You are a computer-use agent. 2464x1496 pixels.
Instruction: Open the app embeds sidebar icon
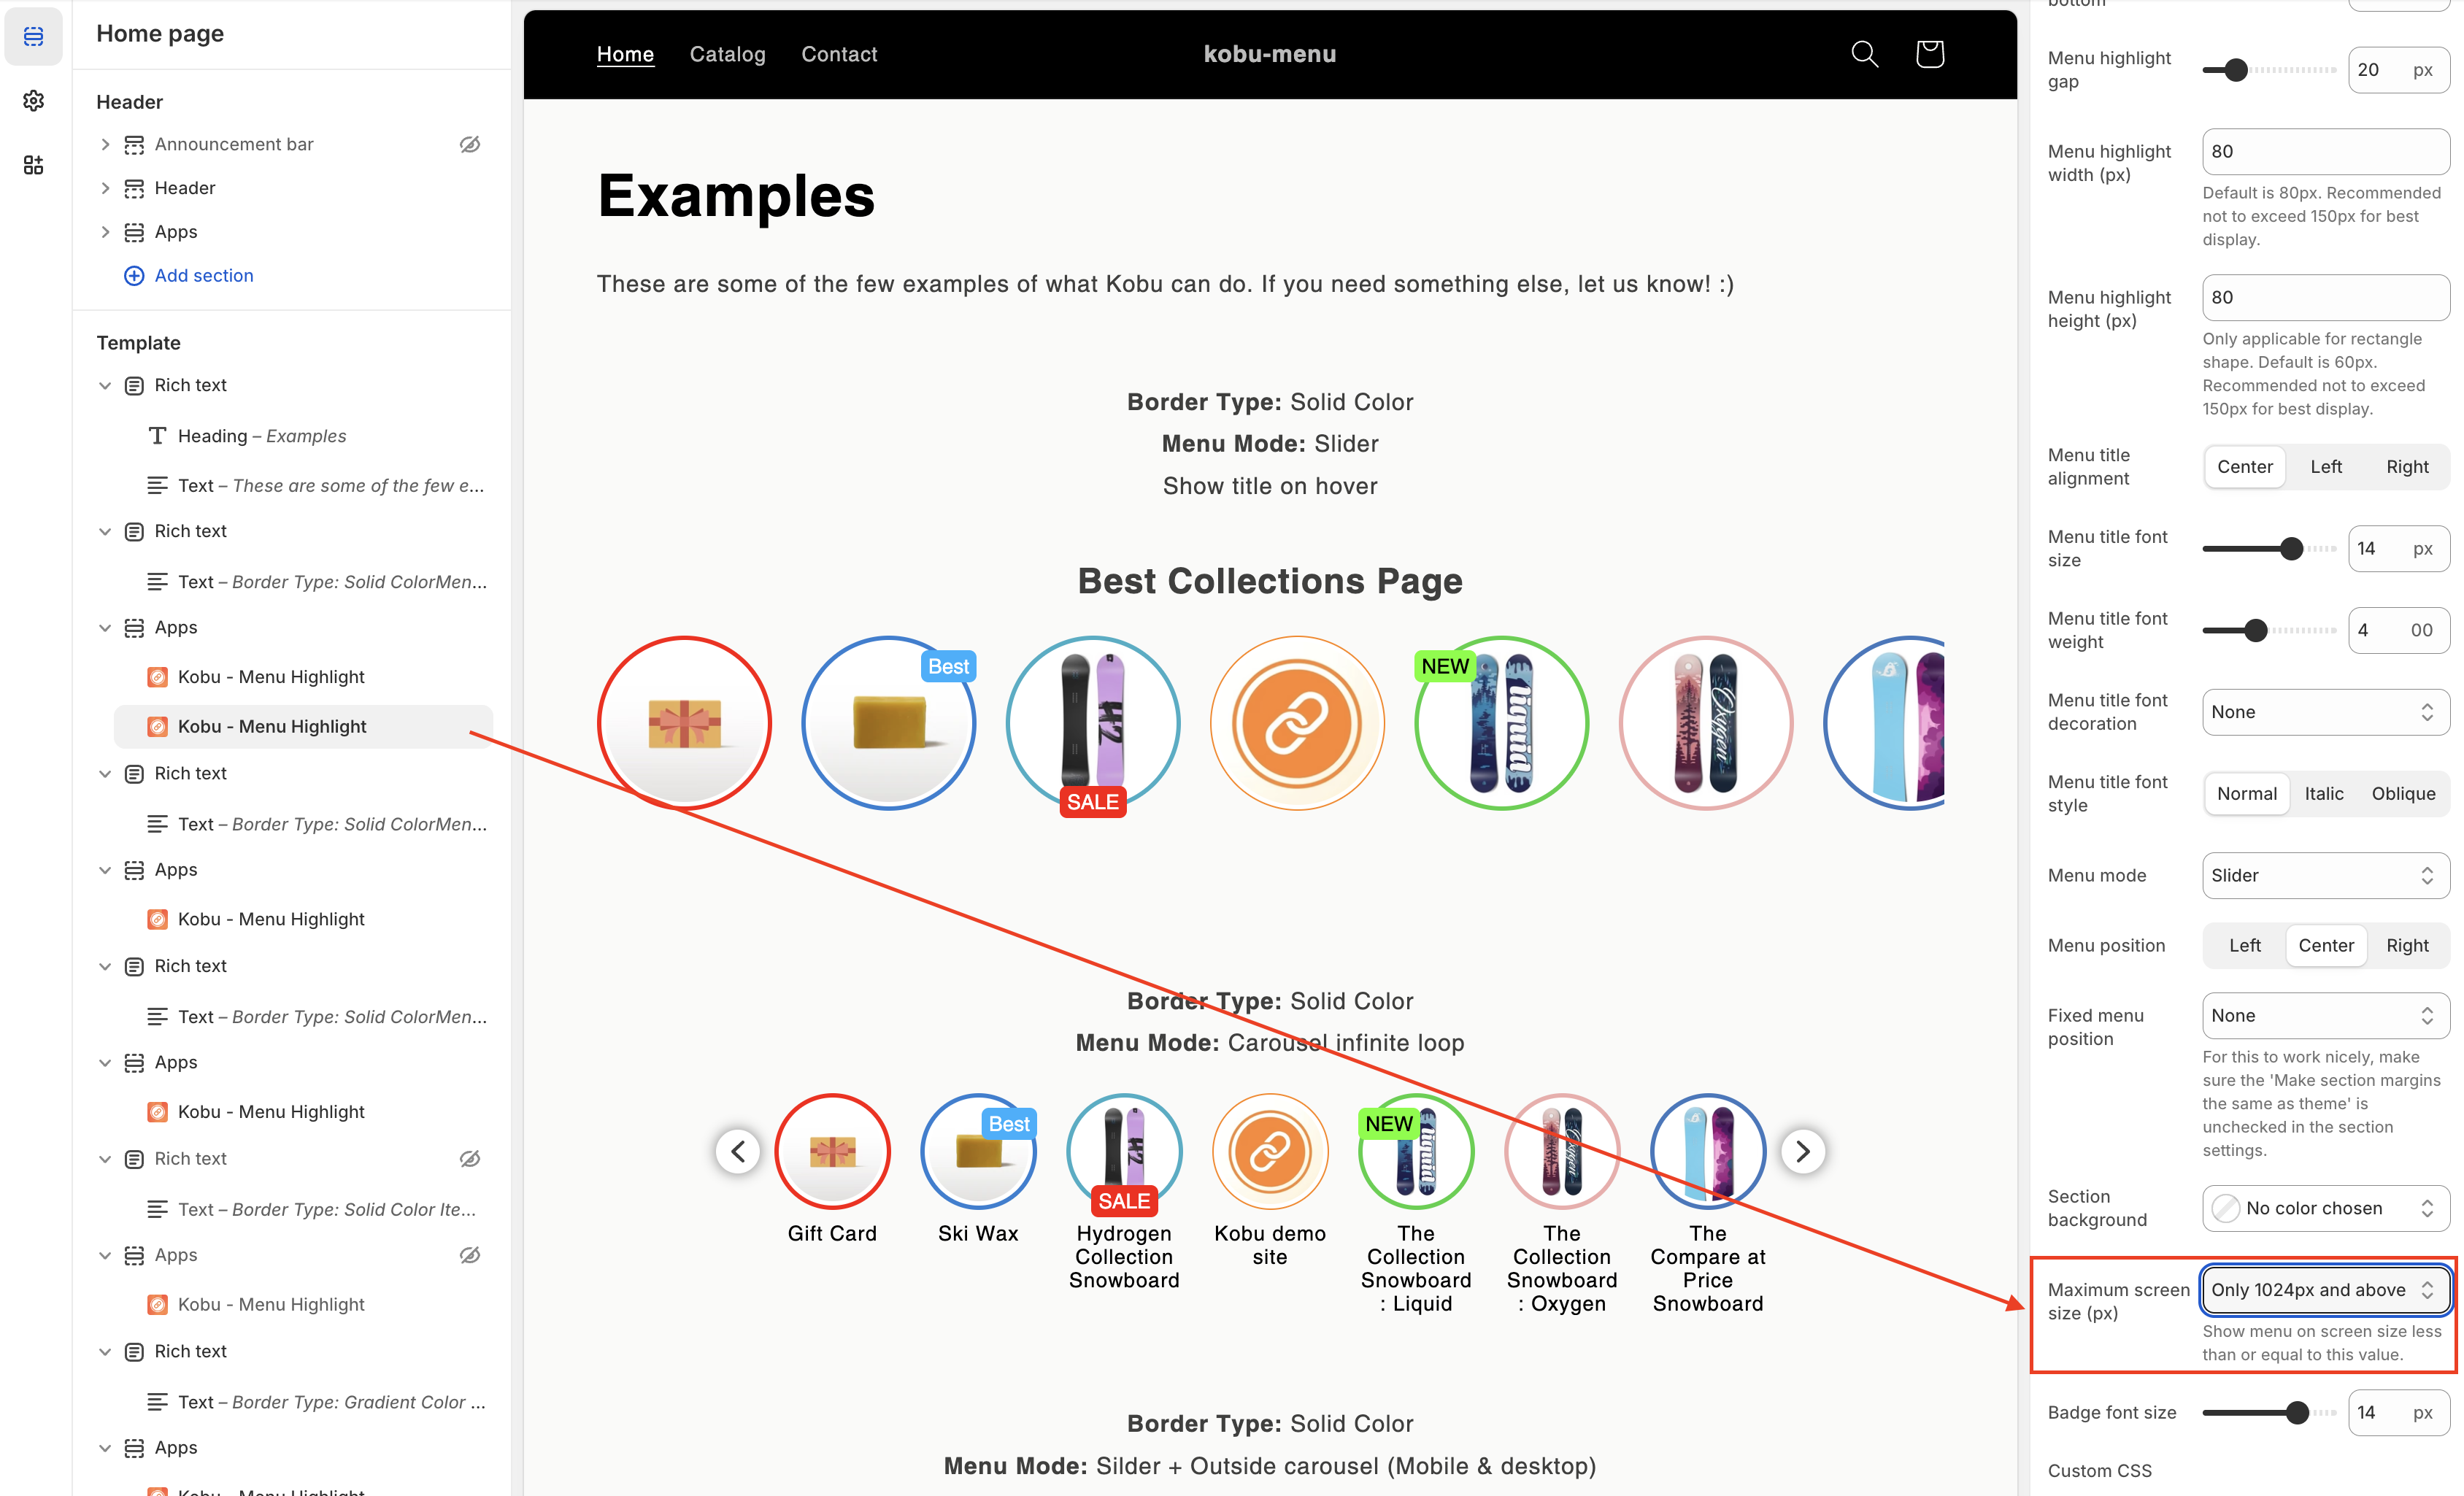33,165
